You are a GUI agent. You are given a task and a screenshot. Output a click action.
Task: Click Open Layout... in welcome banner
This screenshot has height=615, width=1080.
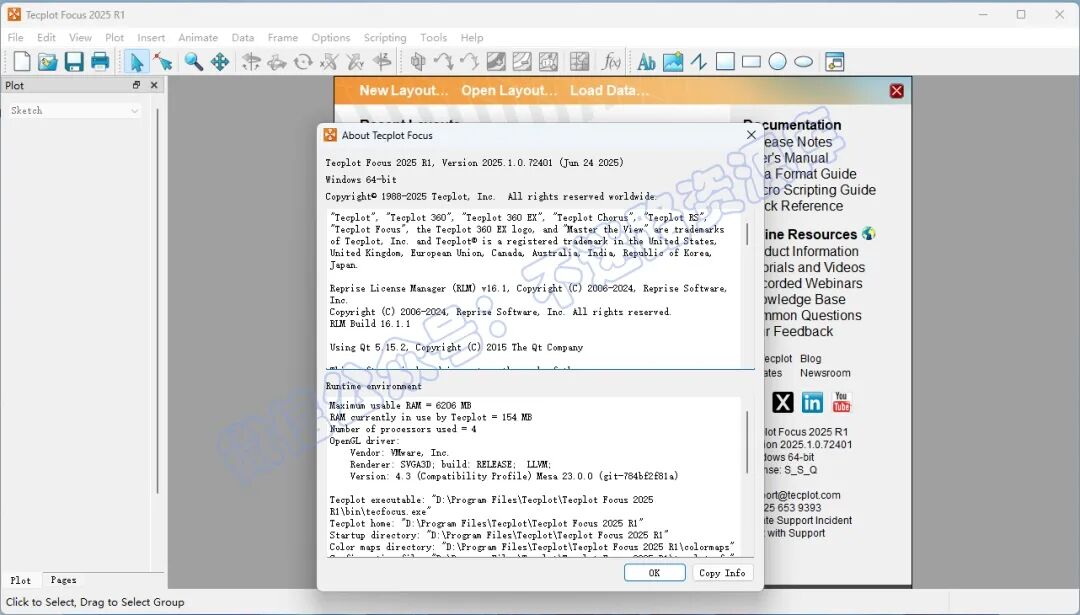coord(509,90)
